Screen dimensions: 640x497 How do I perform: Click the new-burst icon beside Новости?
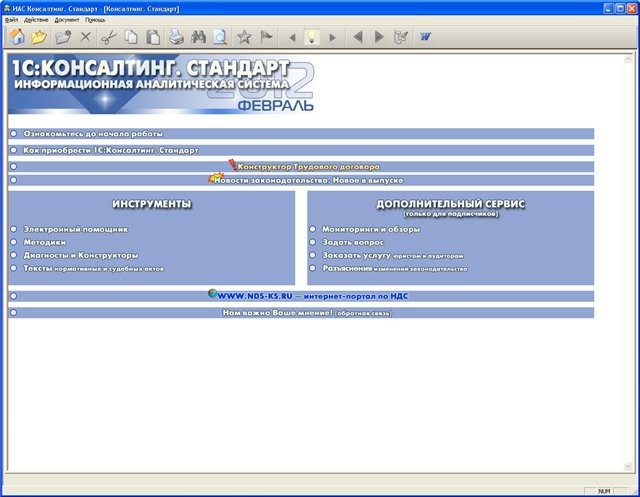[x=214, y=177]
